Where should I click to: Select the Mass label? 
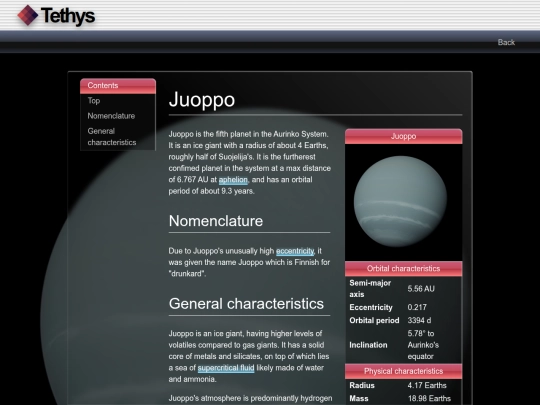coord(359,398)
